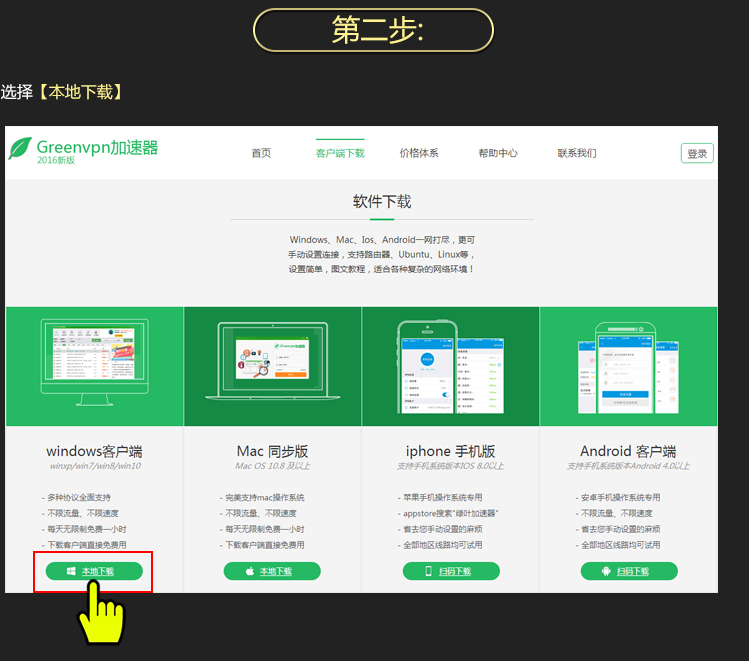Screen dimensions: 749x661
Task: Click the Mac 同步版 heading
Action: (x=272, y=451)
